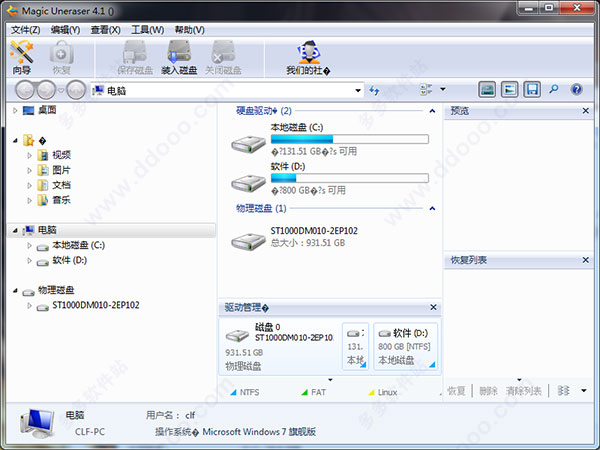The height and width of the screenshot is (450, 600).
Task: Launch the 向导 wizard tool
Action: click(22, 57)
